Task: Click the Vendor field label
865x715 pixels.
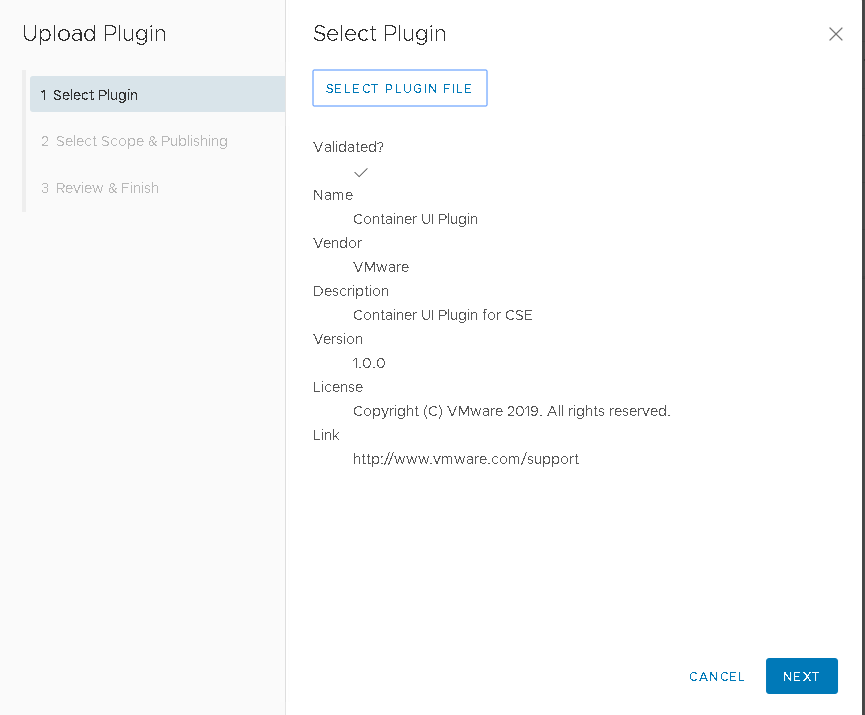Action: [x=337, y=243]
